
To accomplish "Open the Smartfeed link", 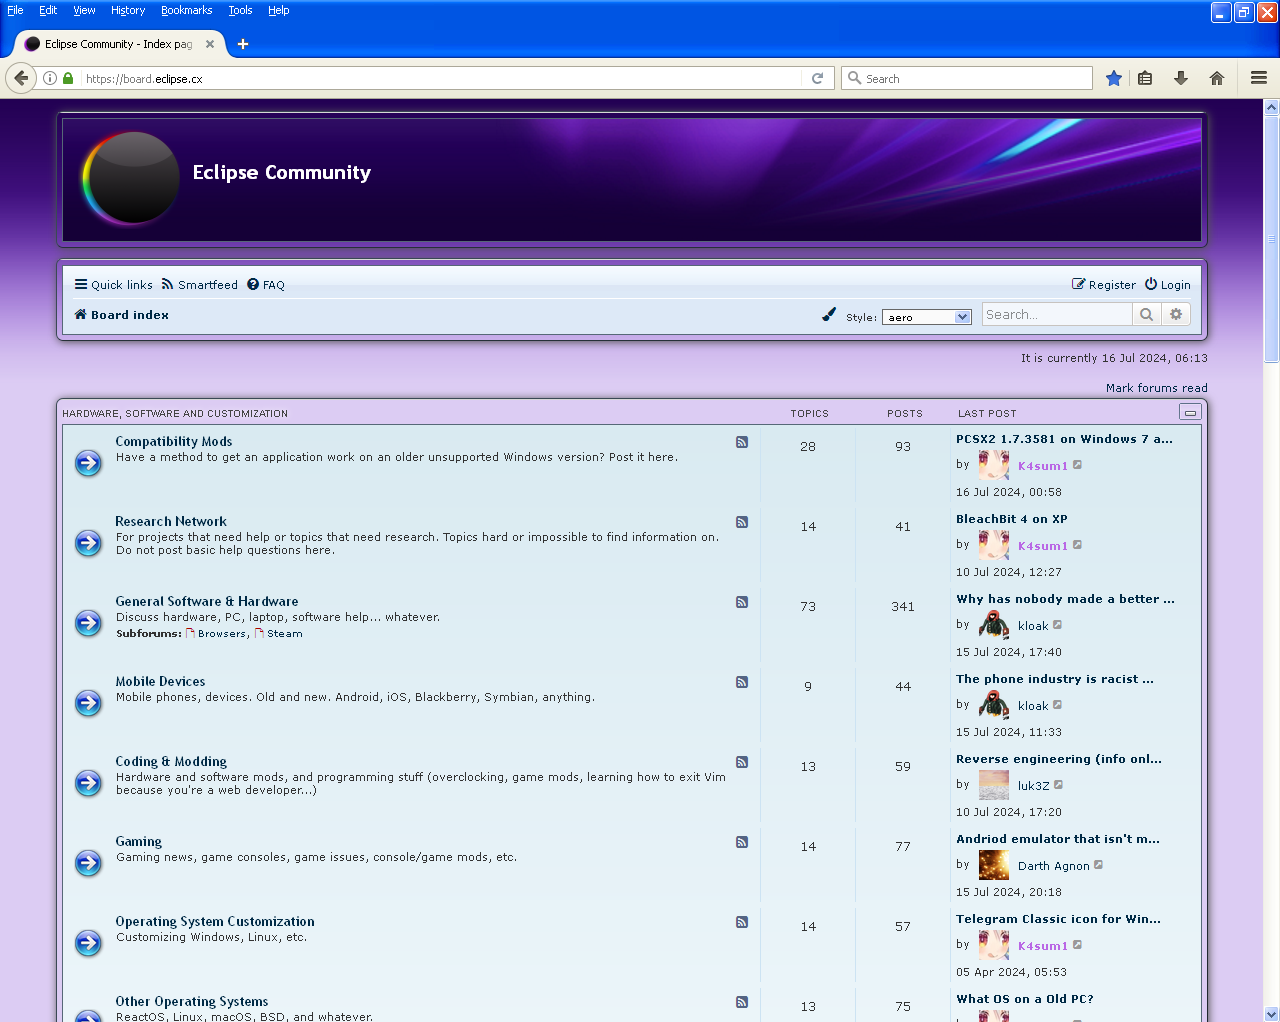I will (x=200, y=285).
